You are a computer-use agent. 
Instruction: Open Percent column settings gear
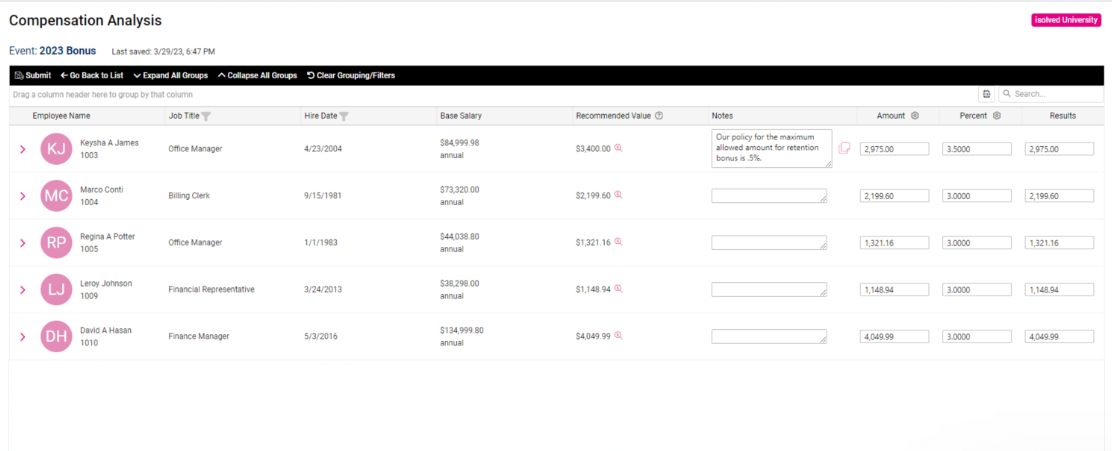(997, 116)
